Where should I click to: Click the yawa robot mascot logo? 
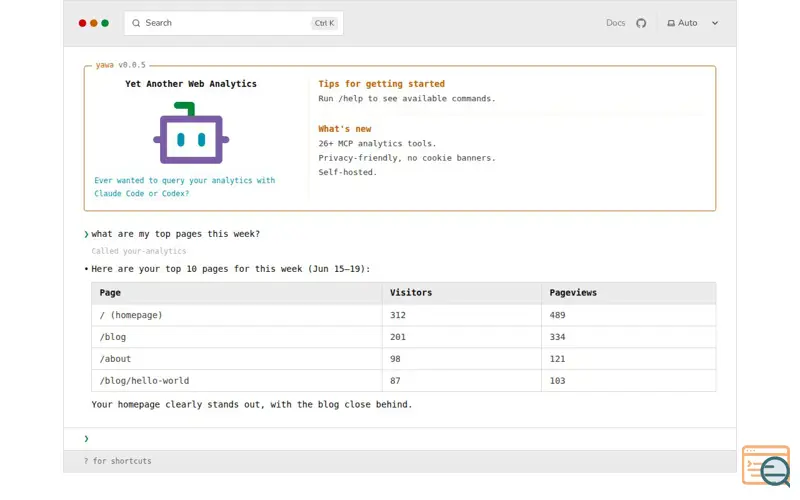191,133
